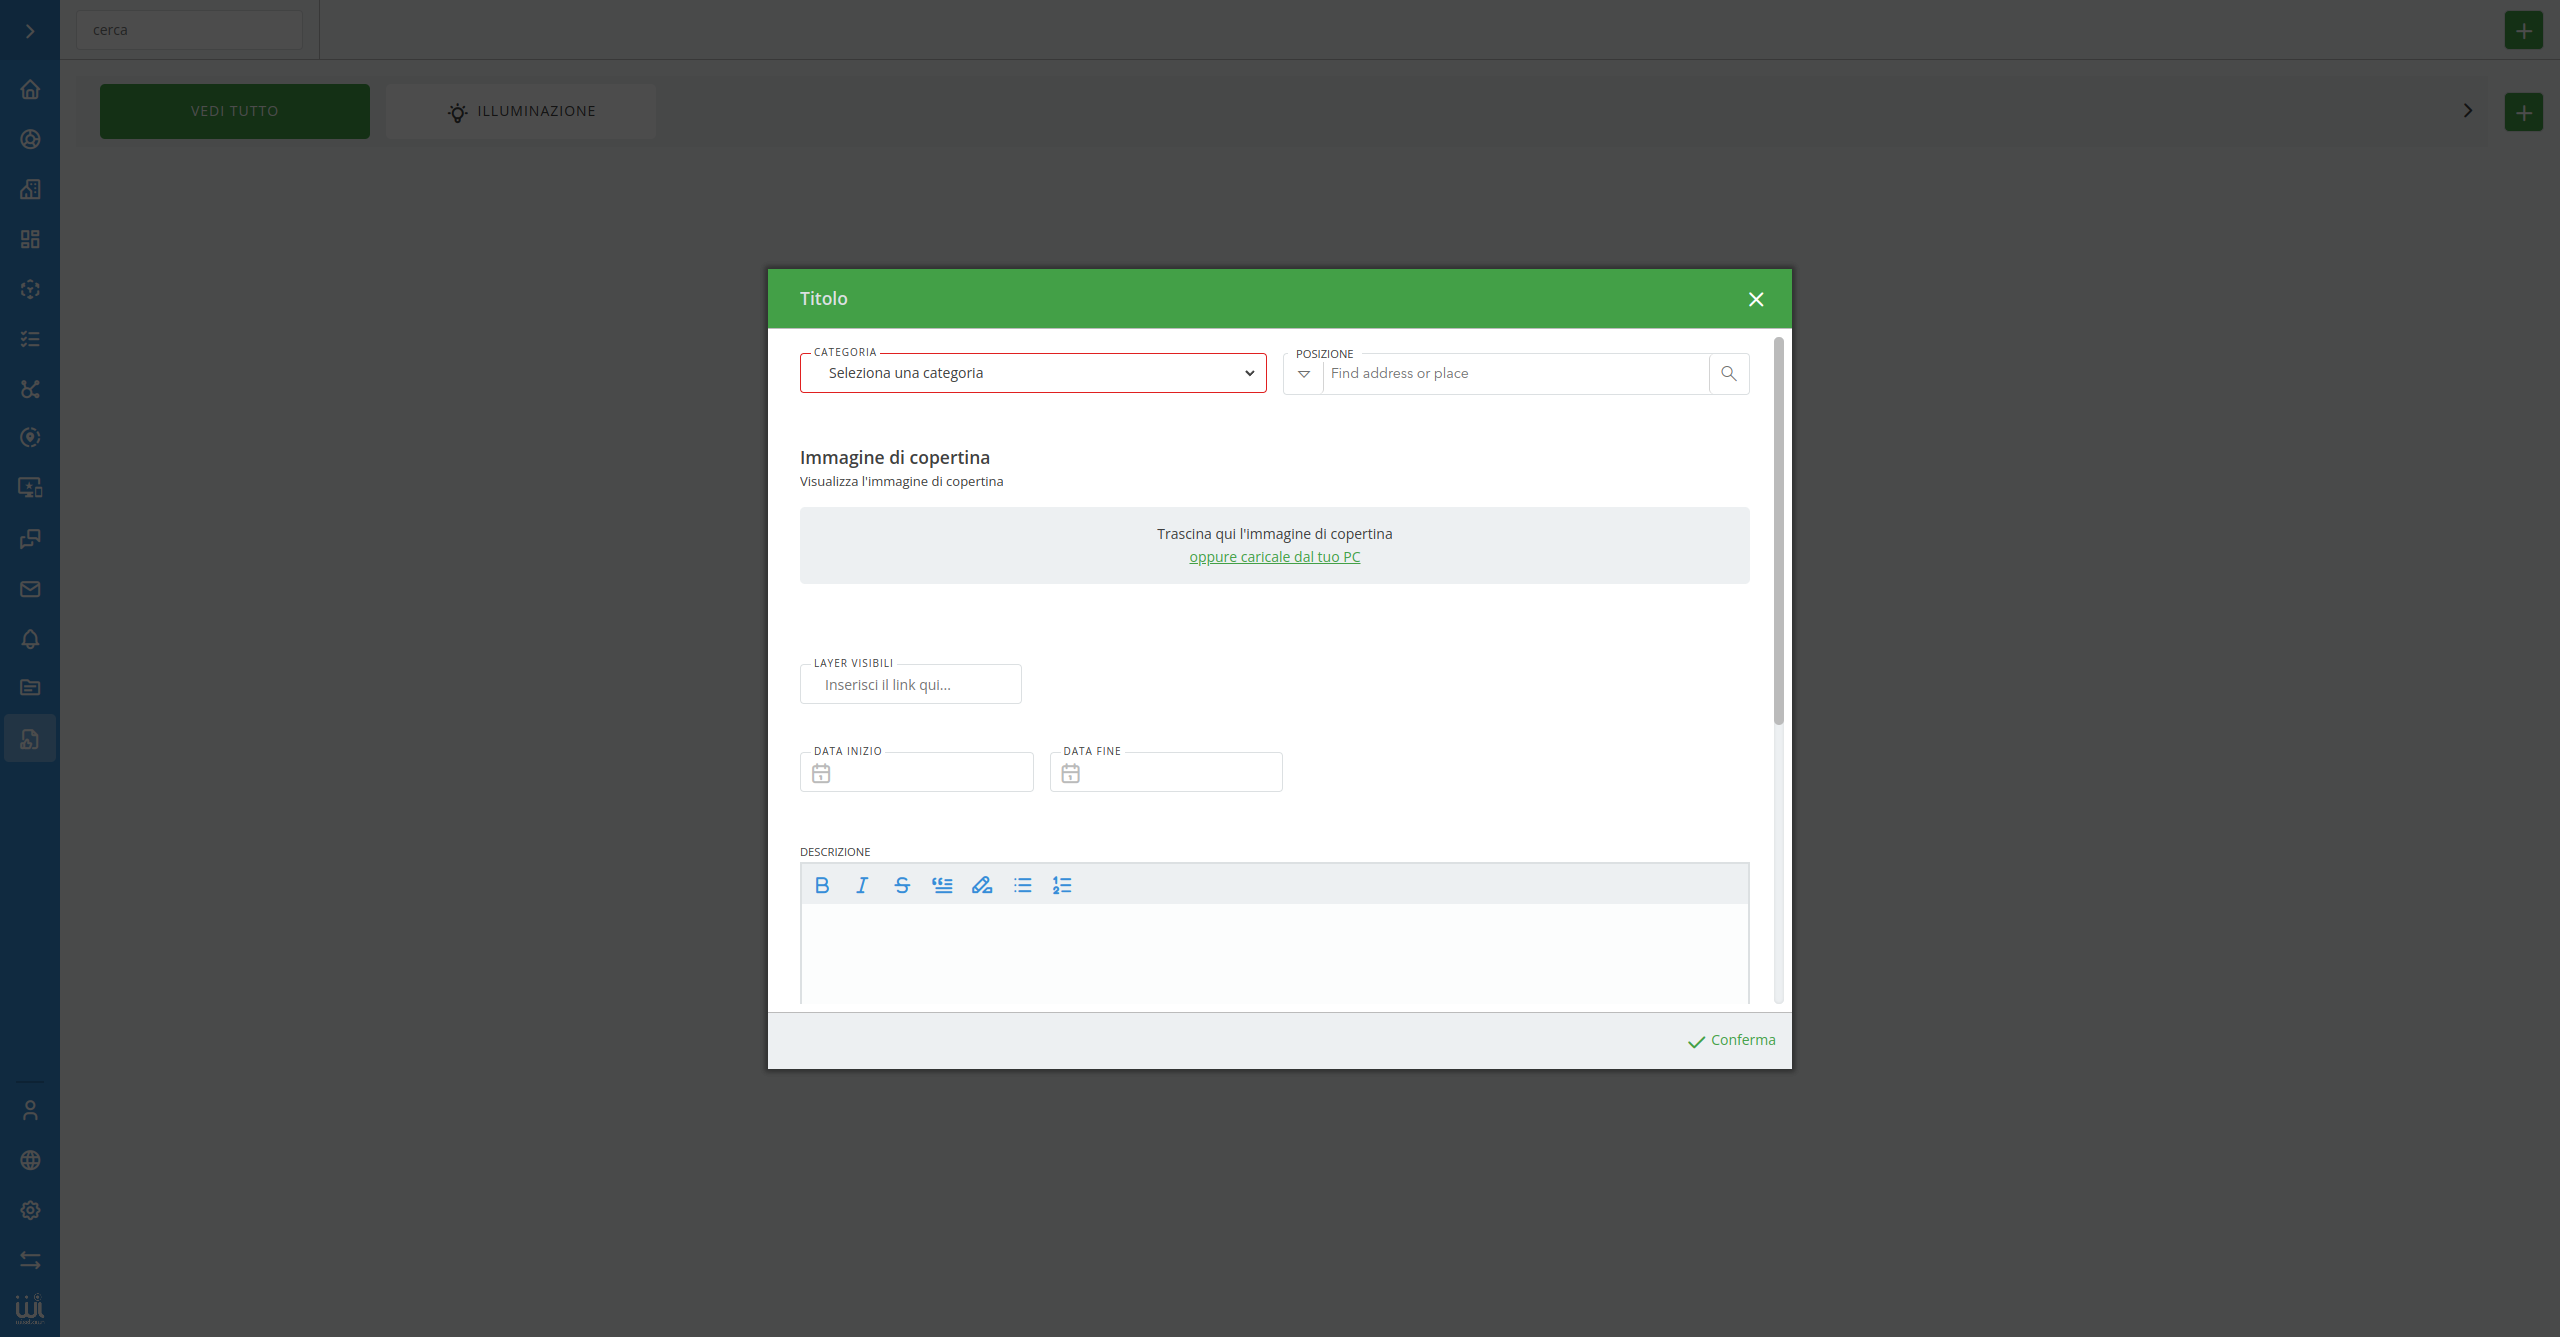Open the Categoria dropdown

tap(1033, 373)
